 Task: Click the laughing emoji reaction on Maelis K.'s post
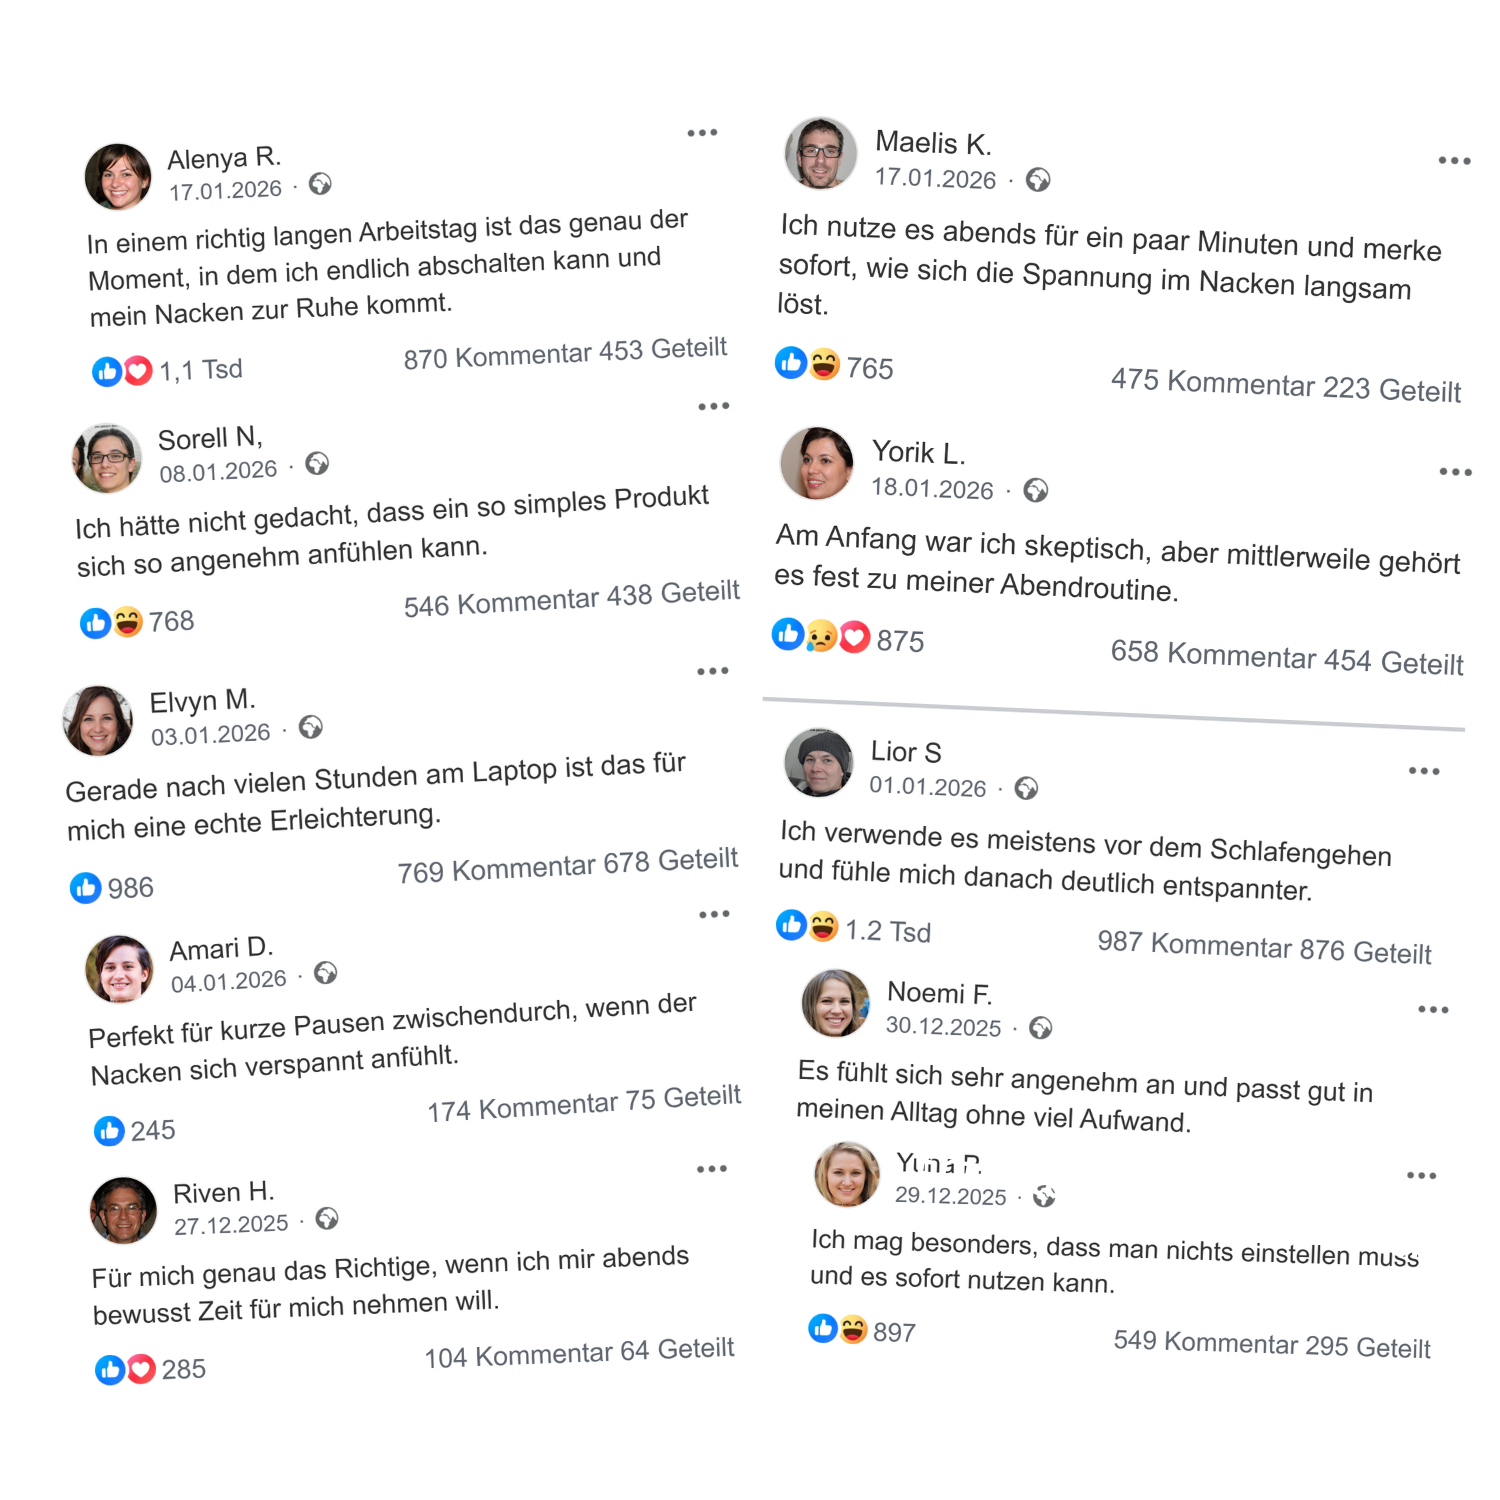pyautogui.click(x=824, y=364)
